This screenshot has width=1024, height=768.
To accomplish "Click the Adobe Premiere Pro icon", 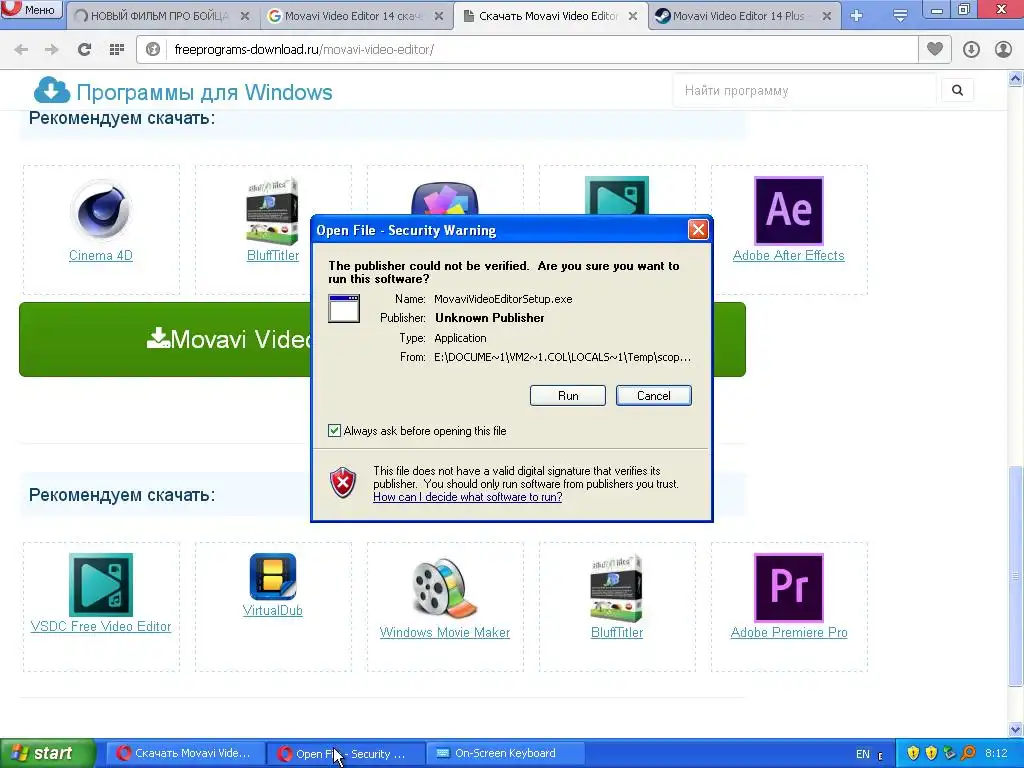I will point(789,587).
